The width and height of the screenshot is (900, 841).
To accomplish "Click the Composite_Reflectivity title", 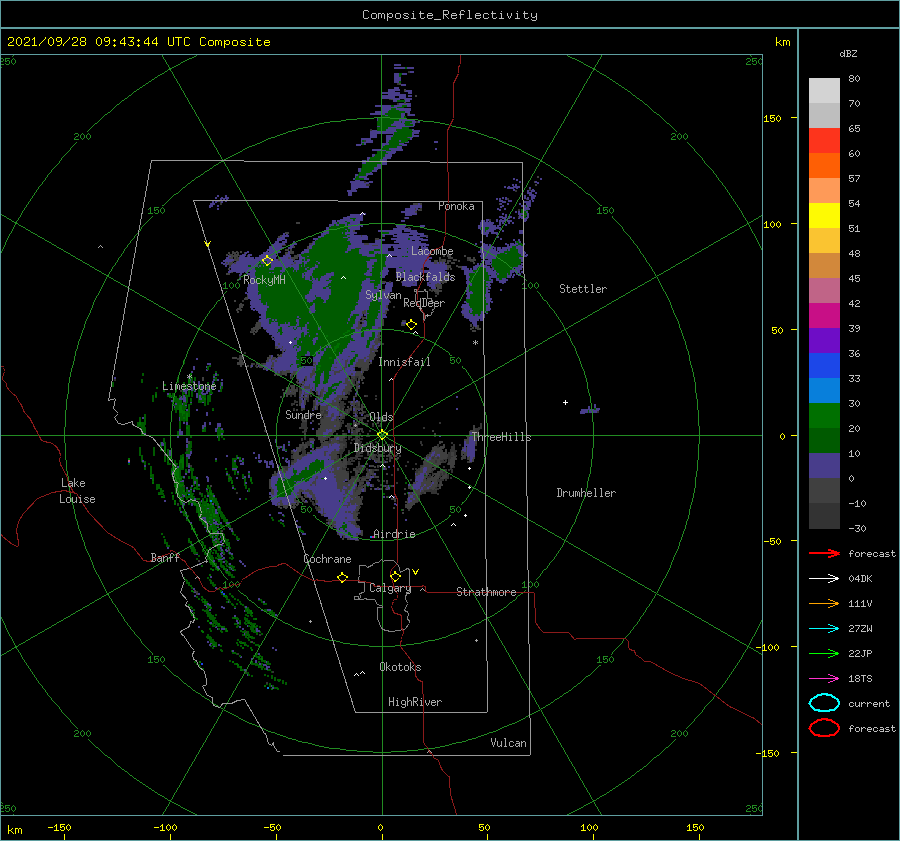I will coord(449,15).
